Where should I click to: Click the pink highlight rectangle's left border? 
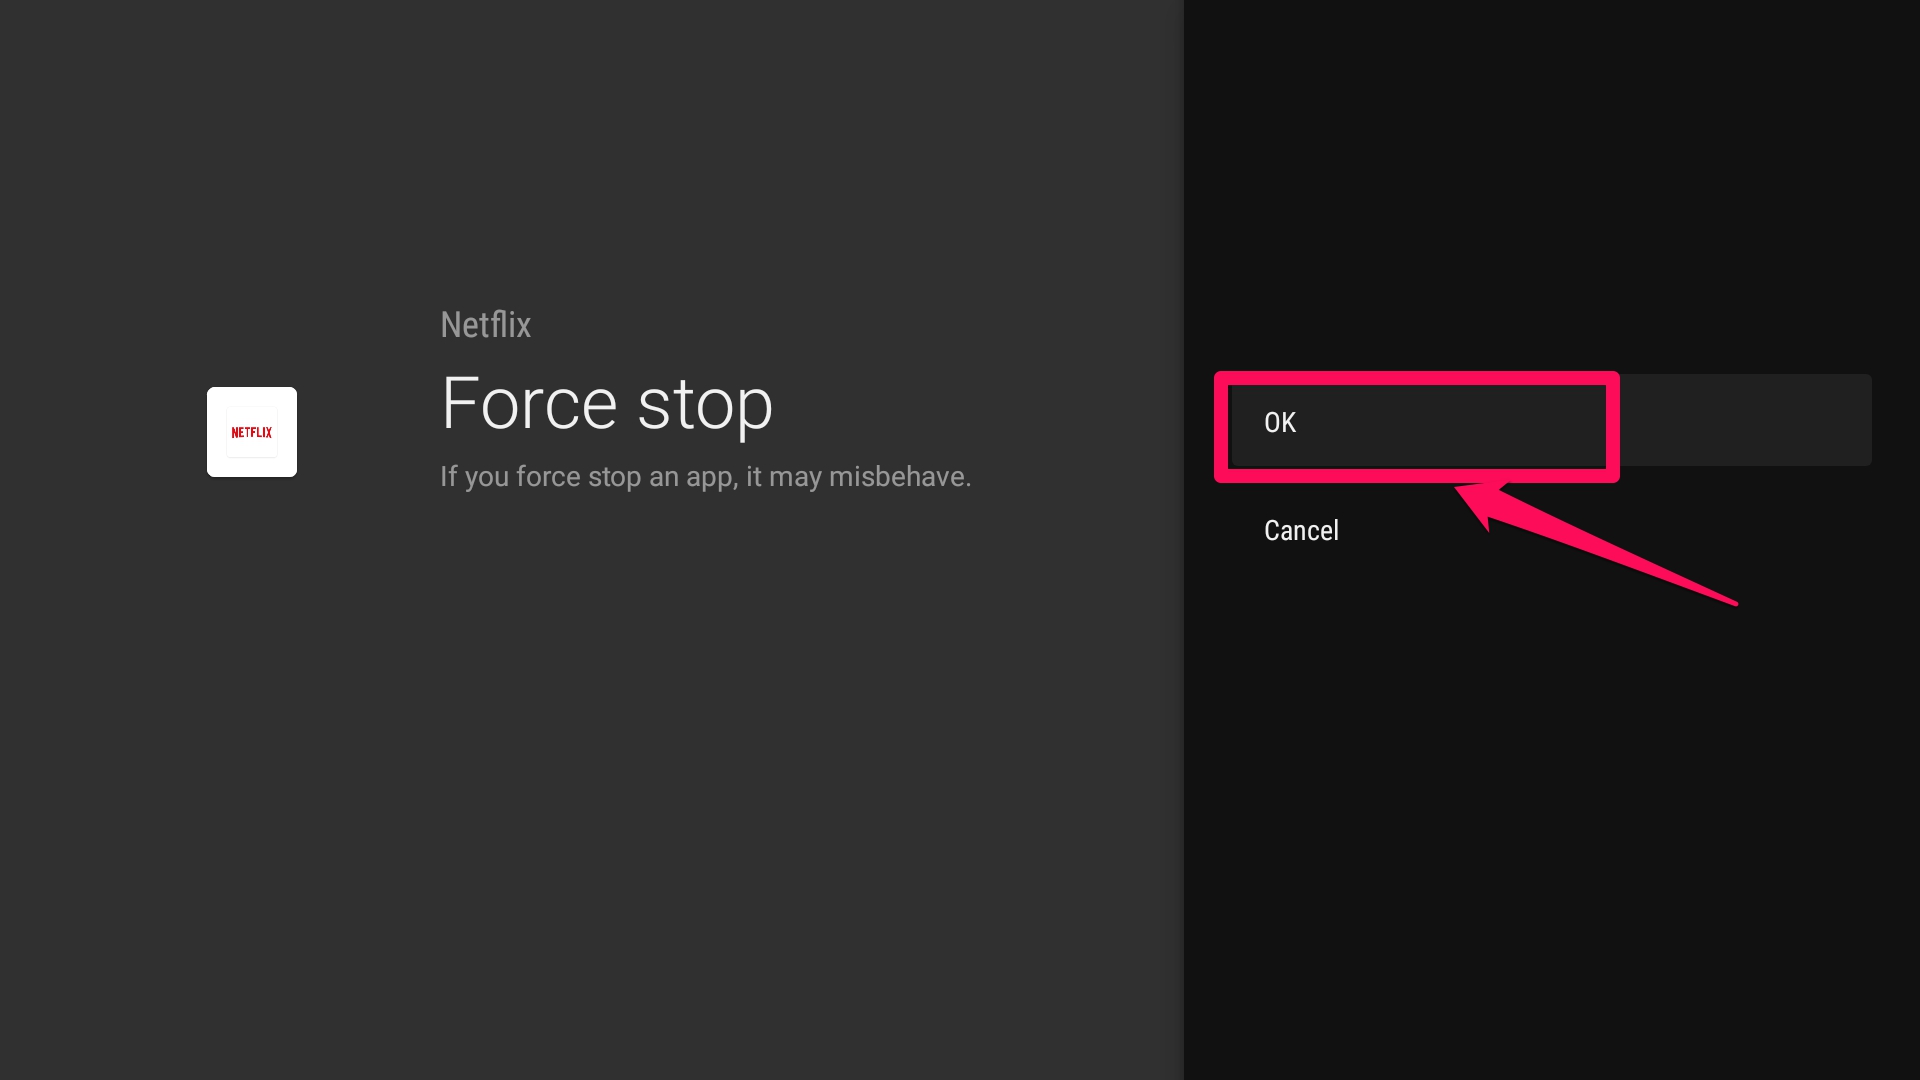click(x=1221, y=427)
